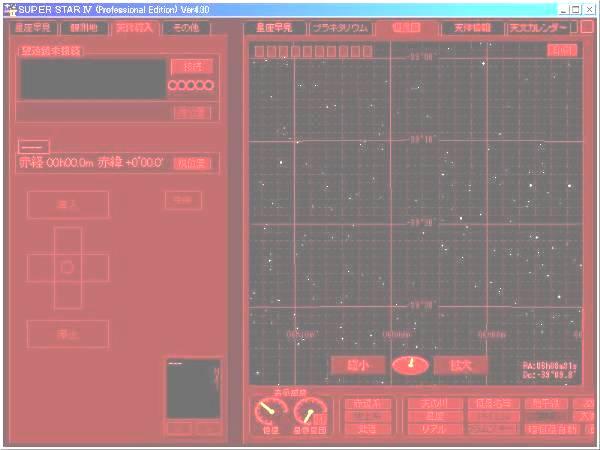Click the star chart thumbnail preview in the left panel
The height and width of the screenshot is (450, 600).
click(x=194, y=389)
